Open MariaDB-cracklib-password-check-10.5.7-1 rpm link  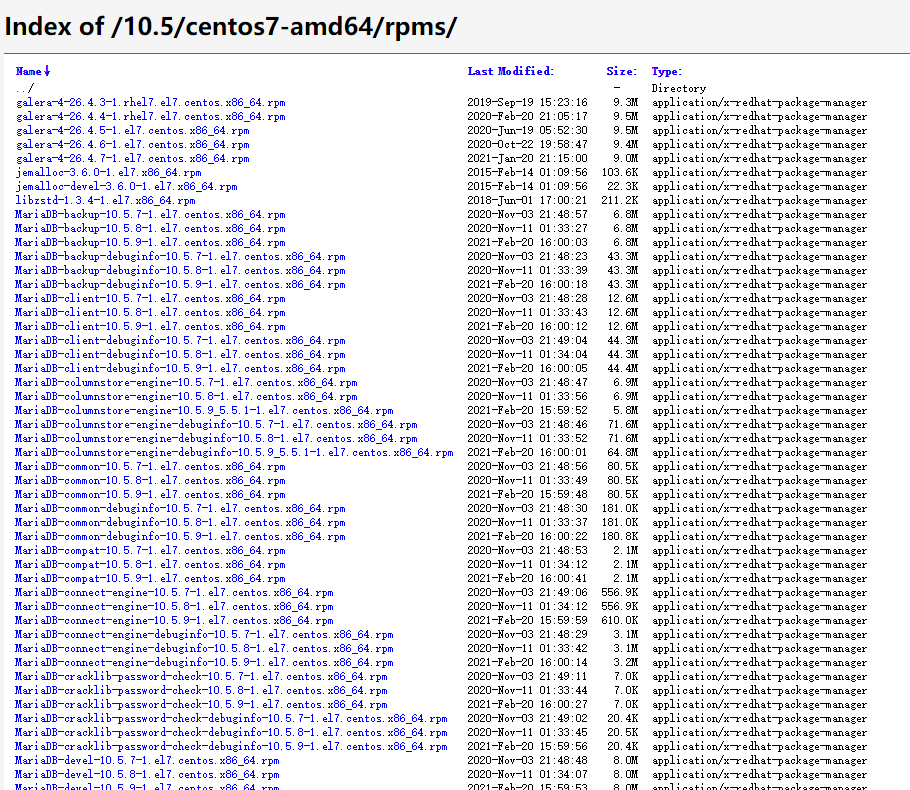pyautogui.click(x=201, y=676)
